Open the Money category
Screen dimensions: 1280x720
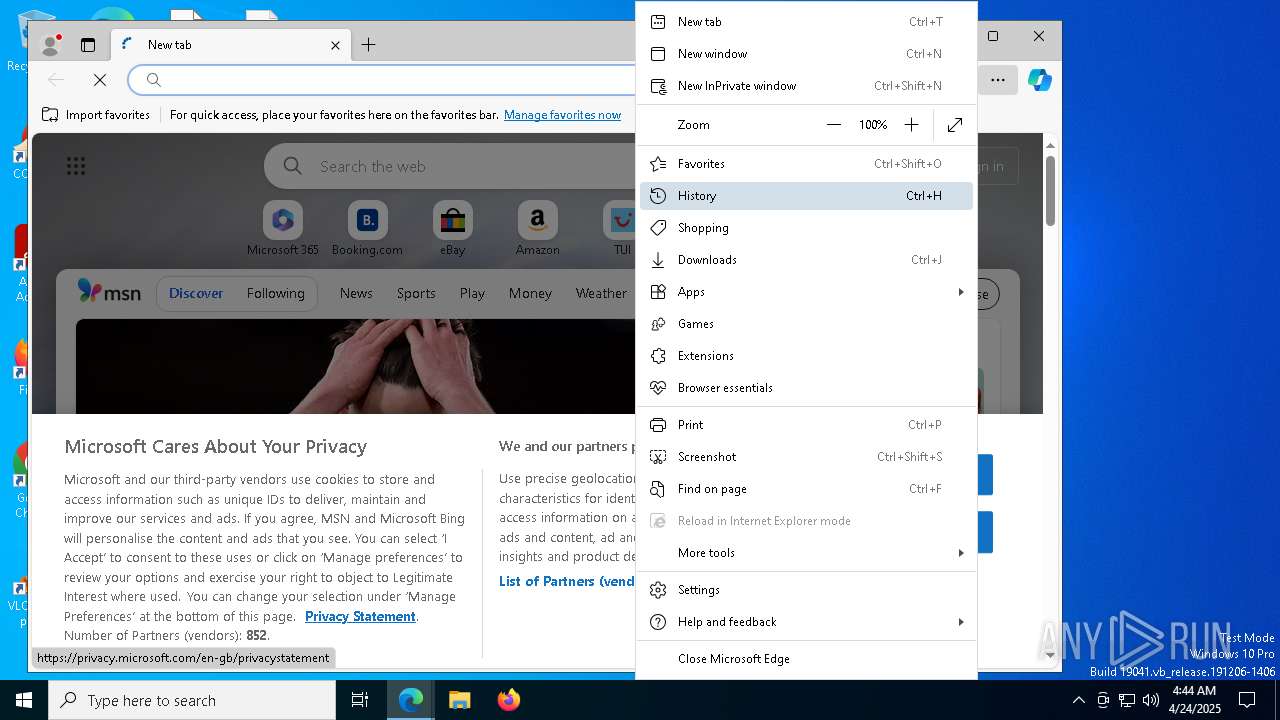[530, 293]
